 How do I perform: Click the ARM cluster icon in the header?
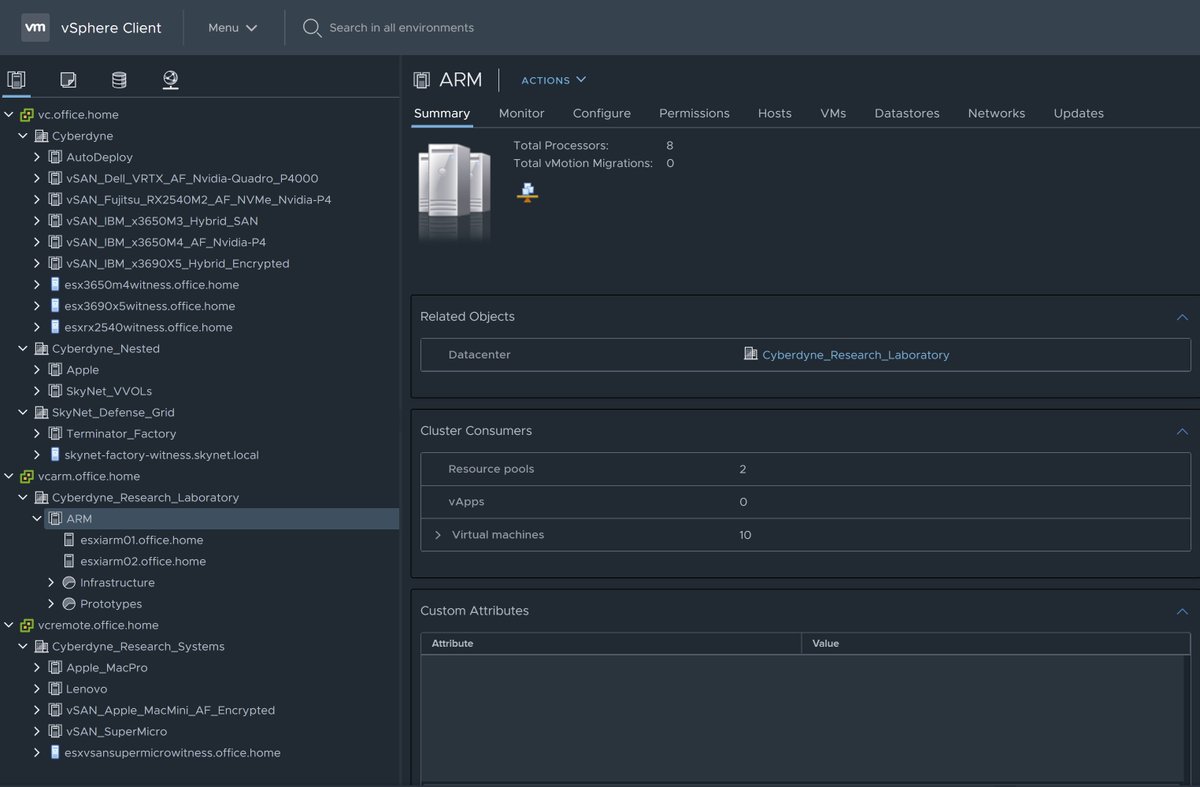click(x=422, y=80)
